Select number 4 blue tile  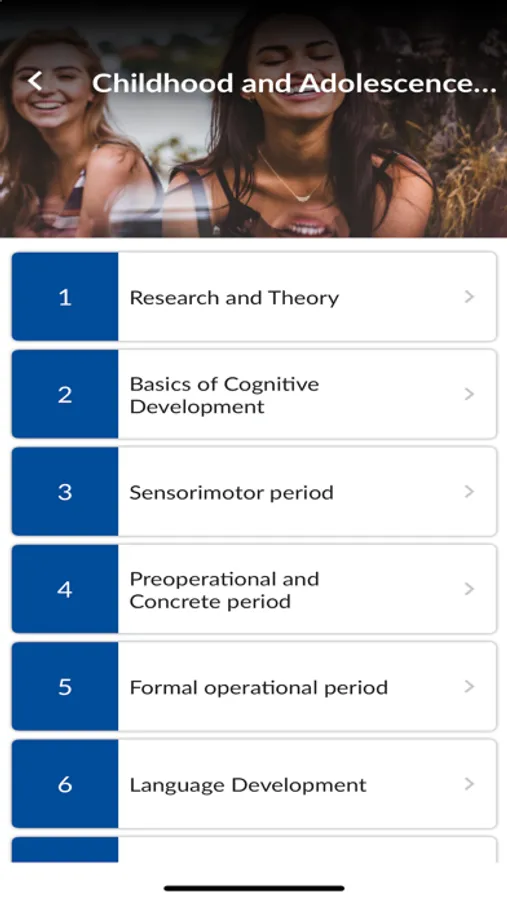tap(65, 589)
